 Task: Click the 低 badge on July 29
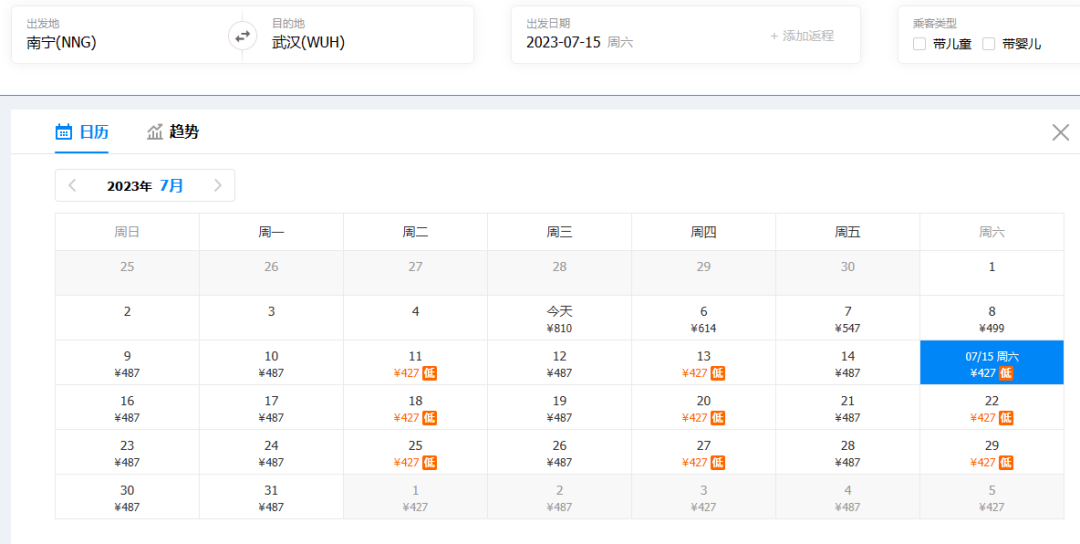point(1006,462)
